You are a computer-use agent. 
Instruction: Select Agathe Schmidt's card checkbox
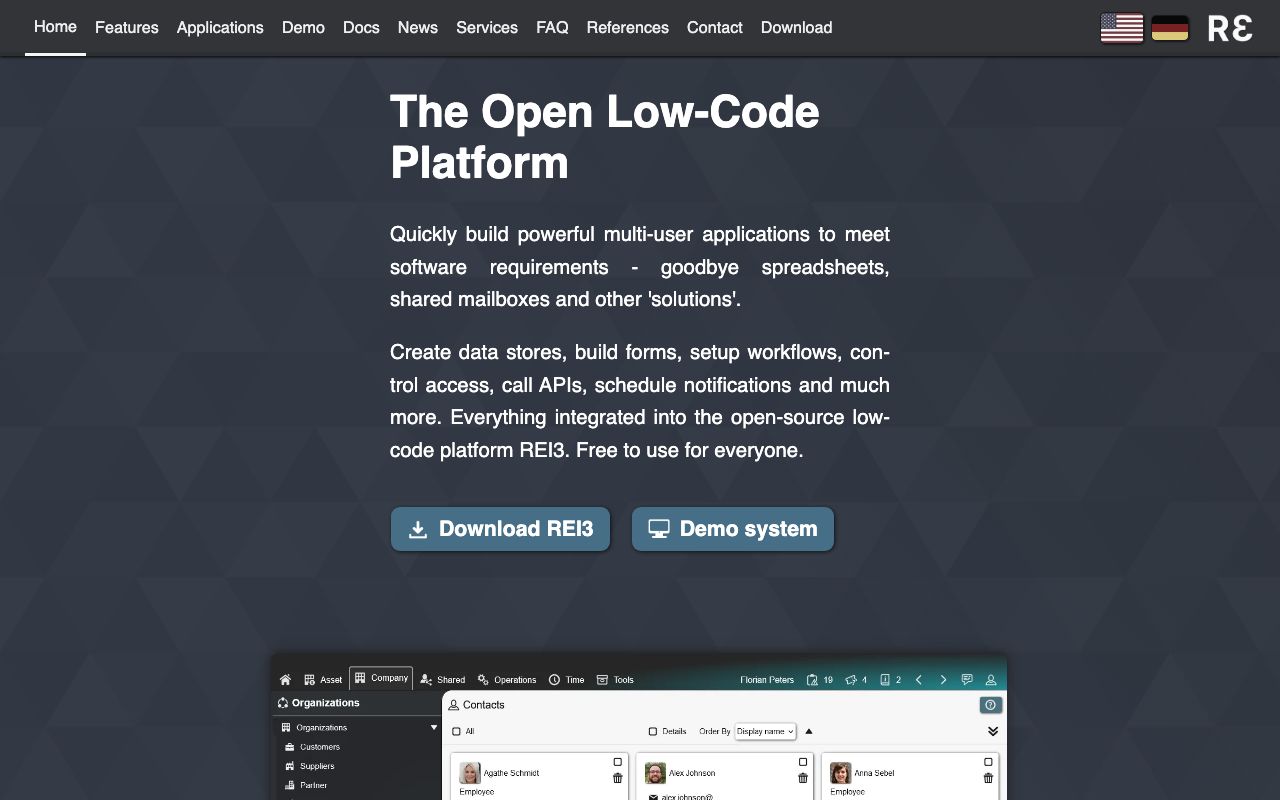click(x=617, y=762)
